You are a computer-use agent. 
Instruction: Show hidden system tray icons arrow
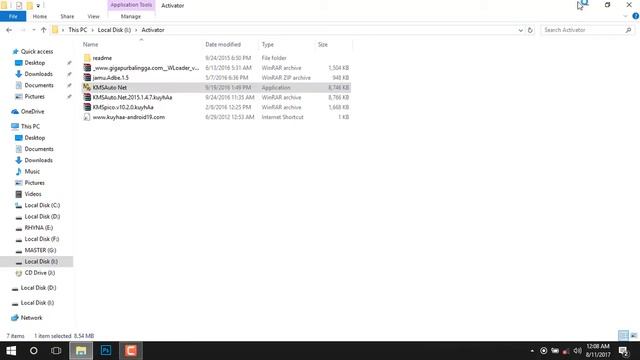coord(532,351)
